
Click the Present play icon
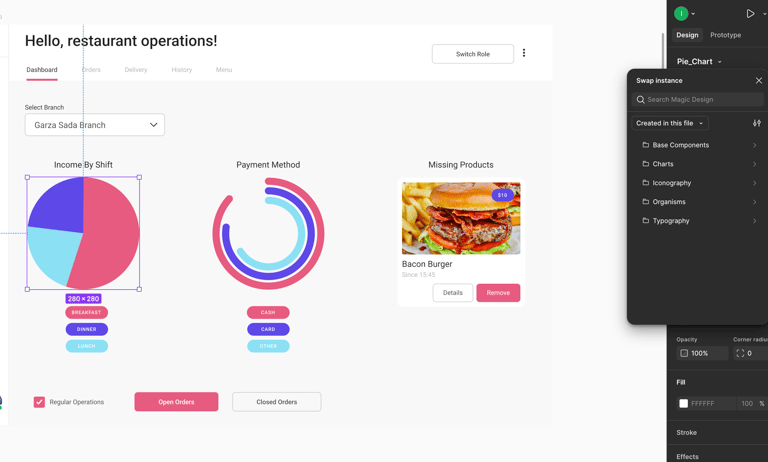point(750,14)
